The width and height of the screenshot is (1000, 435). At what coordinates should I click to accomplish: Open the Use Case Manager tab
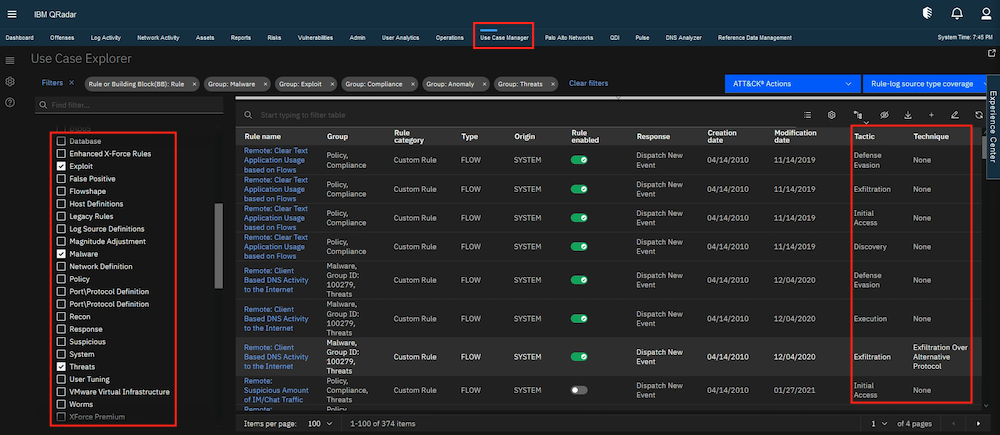[x=504, y=38]
